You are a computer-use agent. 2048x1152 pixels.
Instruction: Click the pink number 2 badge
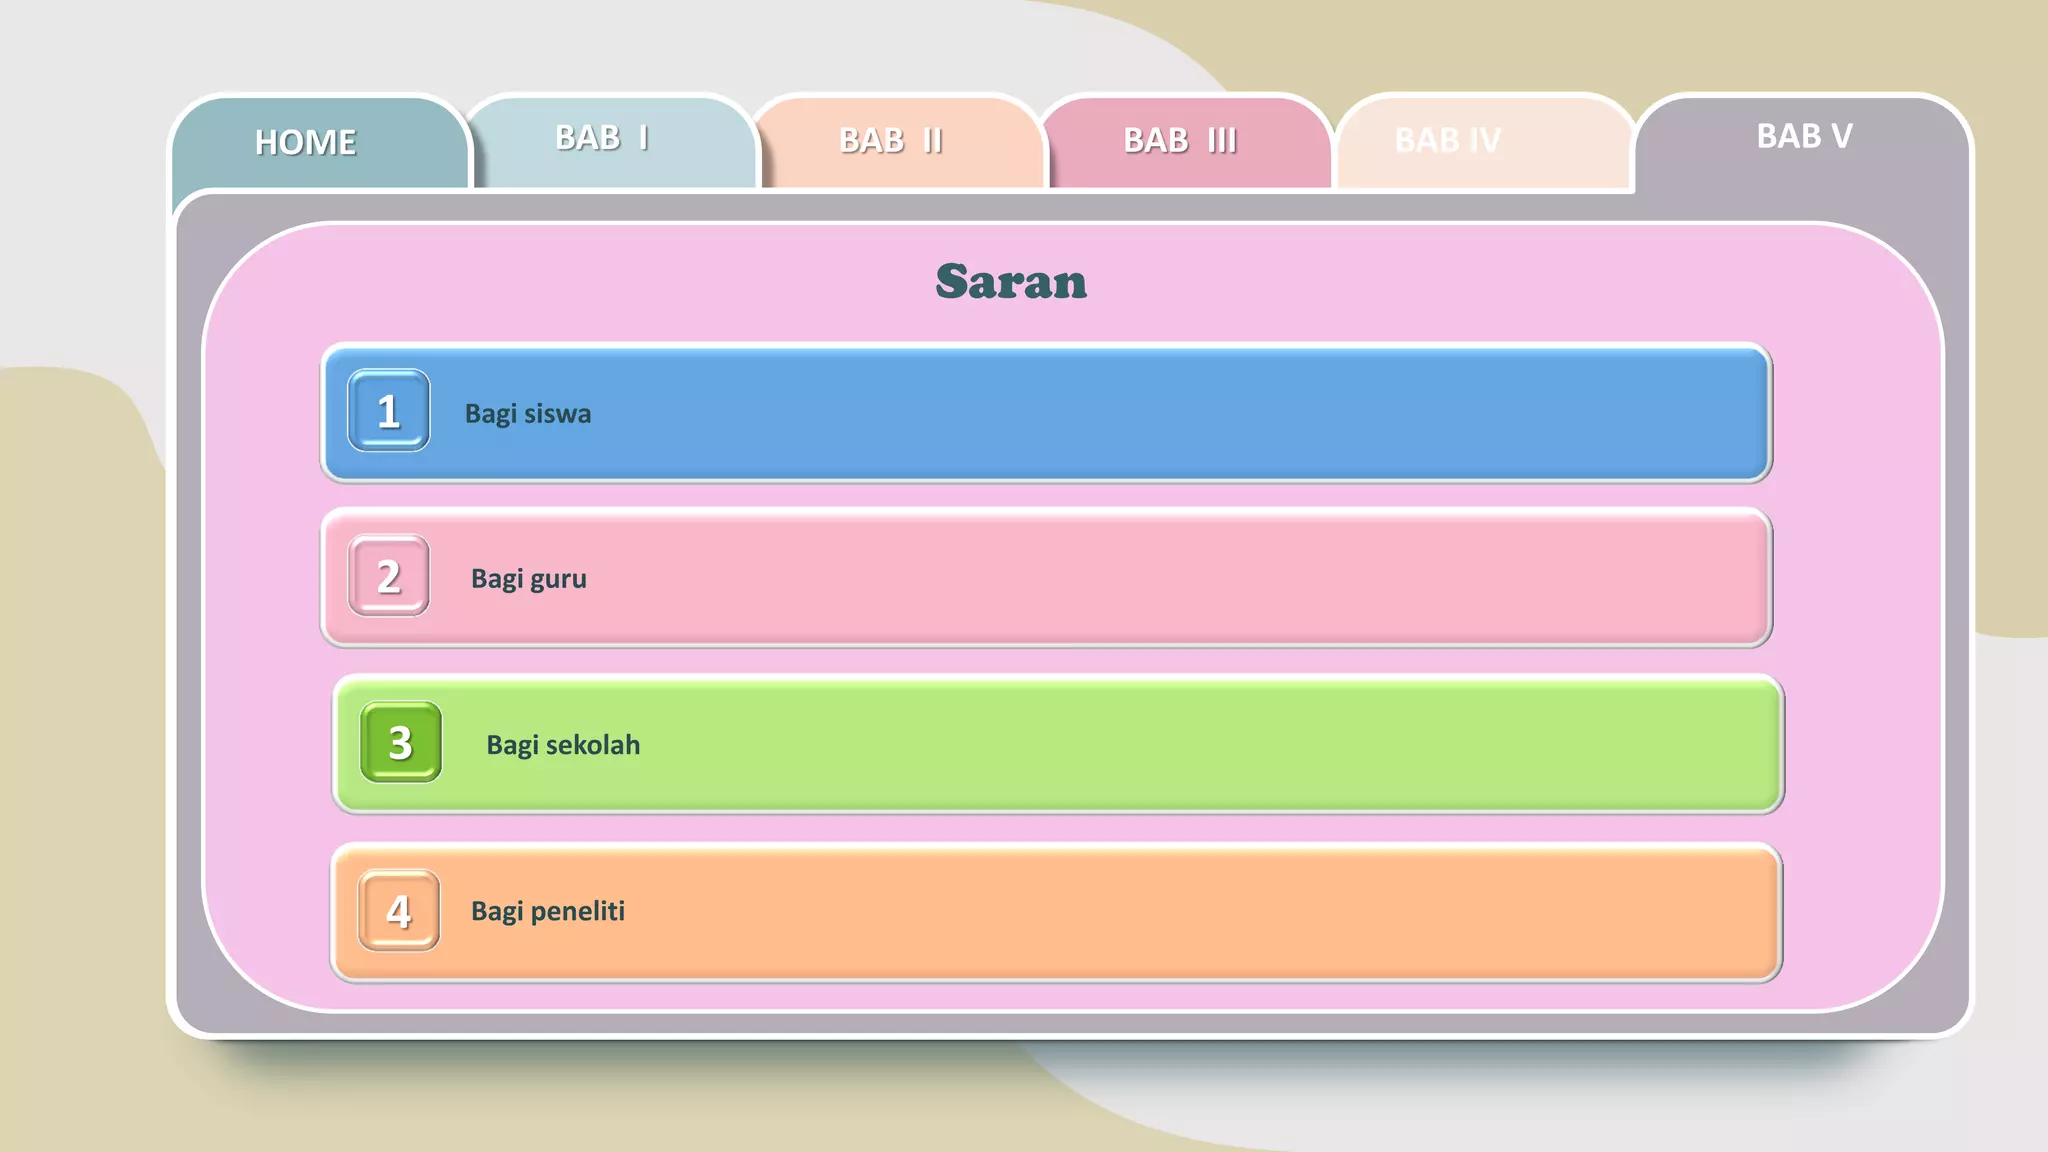[389, 576]
